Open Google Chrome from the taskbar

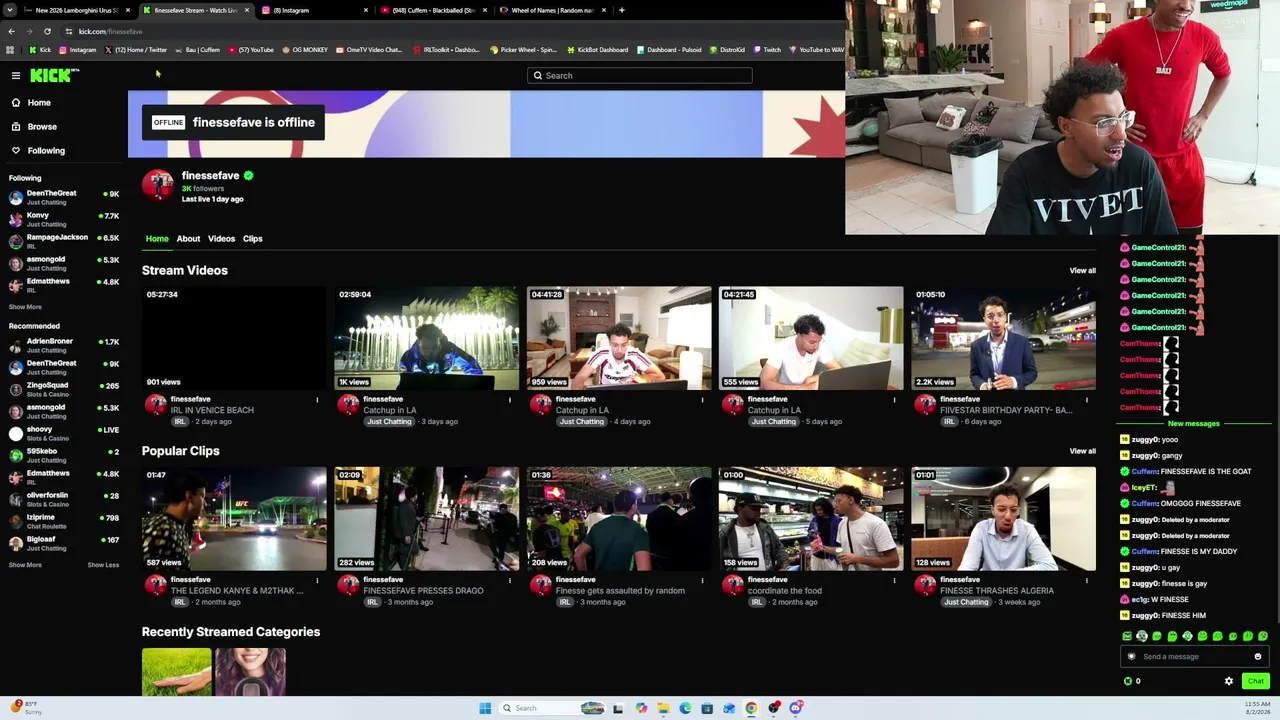(751, 708)
